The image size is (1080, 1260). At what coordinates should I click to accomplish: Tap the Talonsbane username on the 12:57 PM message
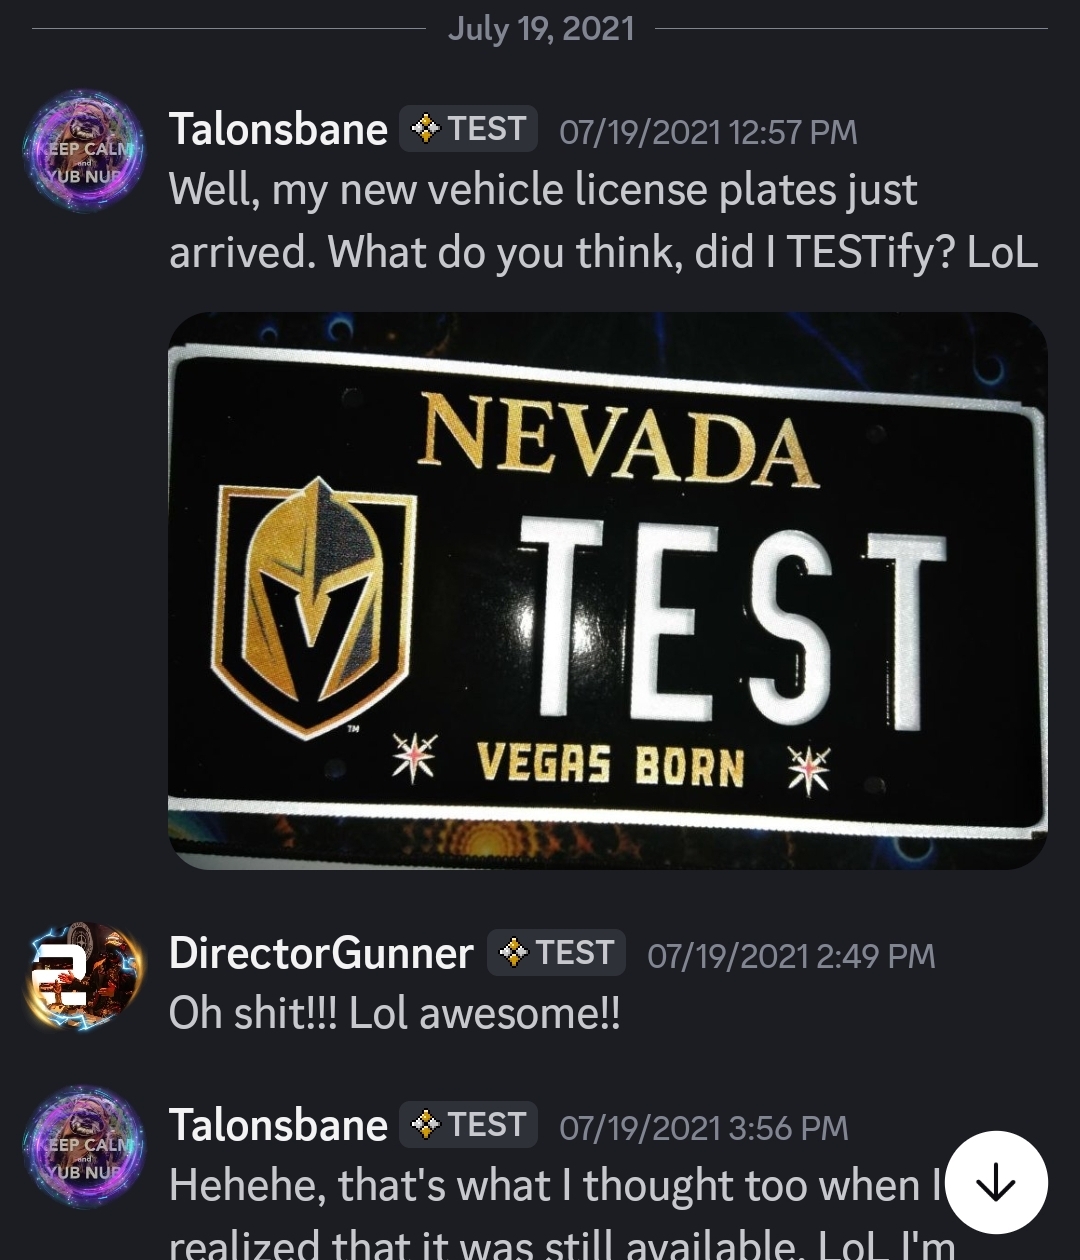click(278, 129)
